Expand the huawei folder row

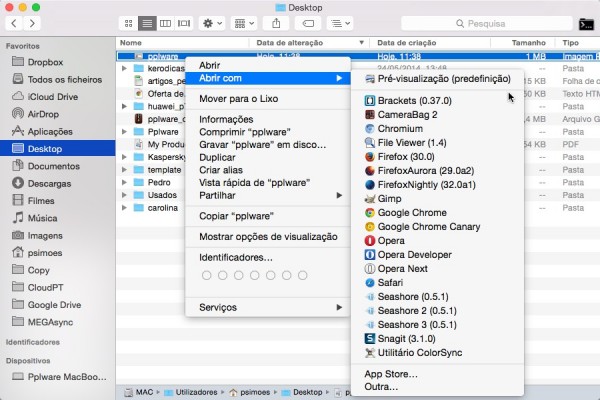click(124, 106)
